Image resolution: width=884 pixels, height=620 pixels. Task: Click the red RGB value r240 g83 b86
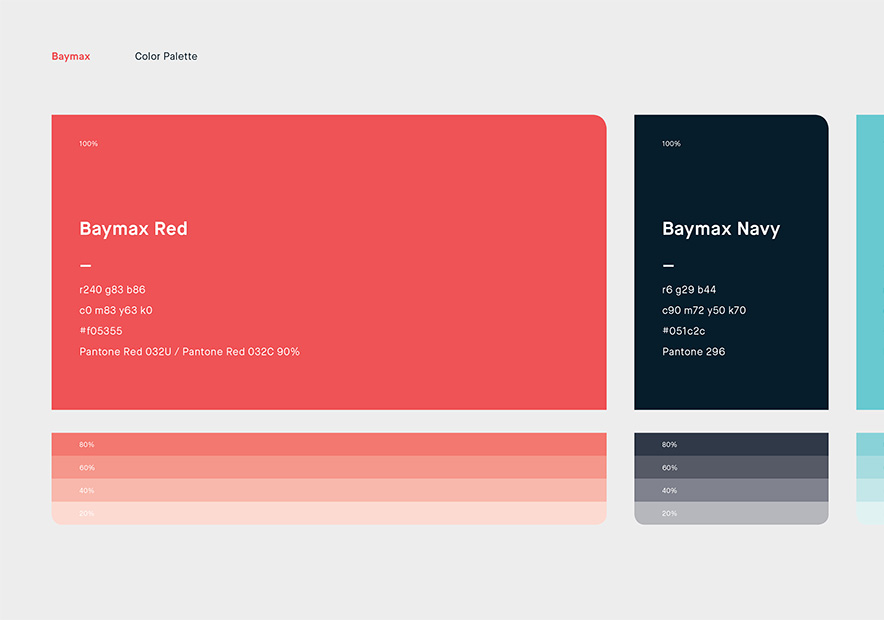coord(112,290)
